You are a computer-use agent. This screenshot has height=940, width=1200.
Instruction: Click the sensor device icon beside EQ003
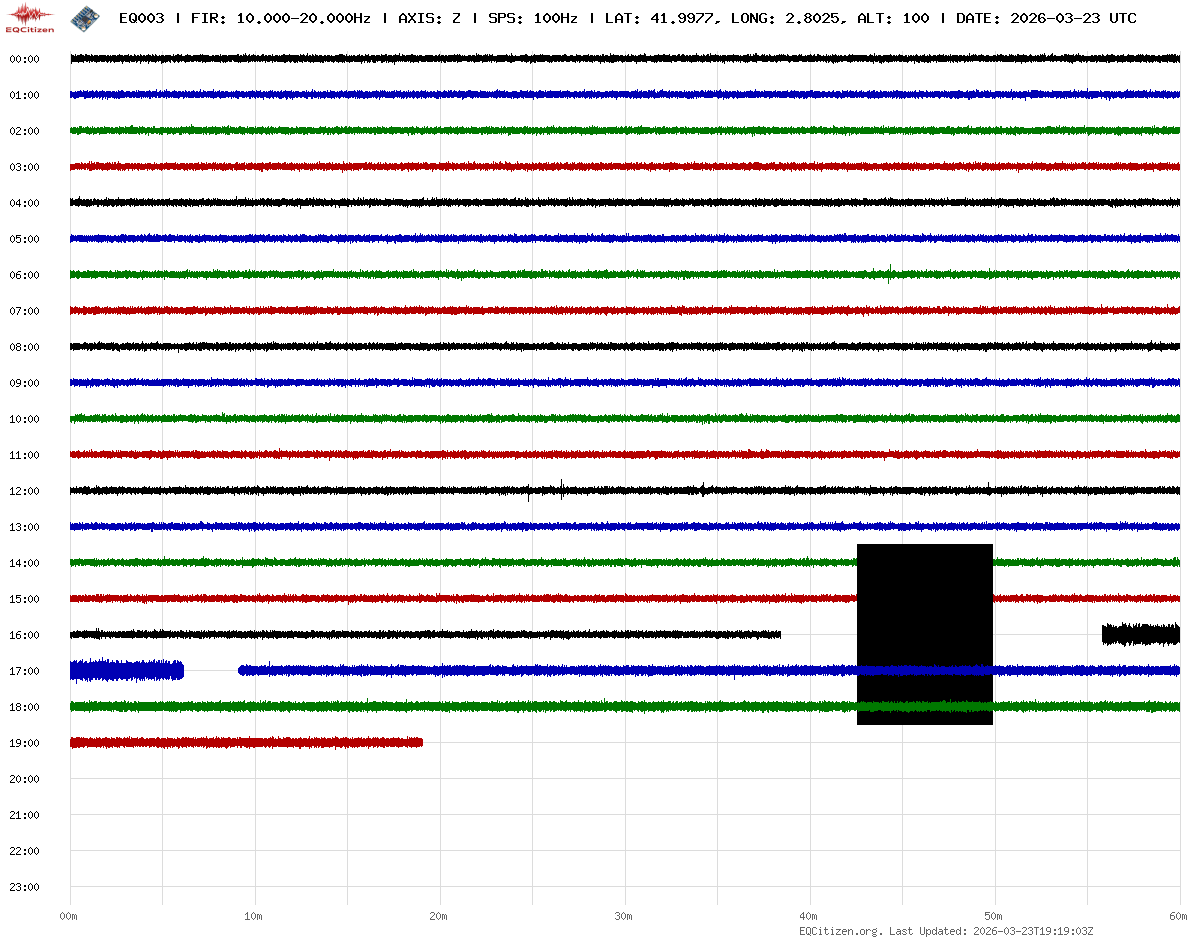(85, 18)
